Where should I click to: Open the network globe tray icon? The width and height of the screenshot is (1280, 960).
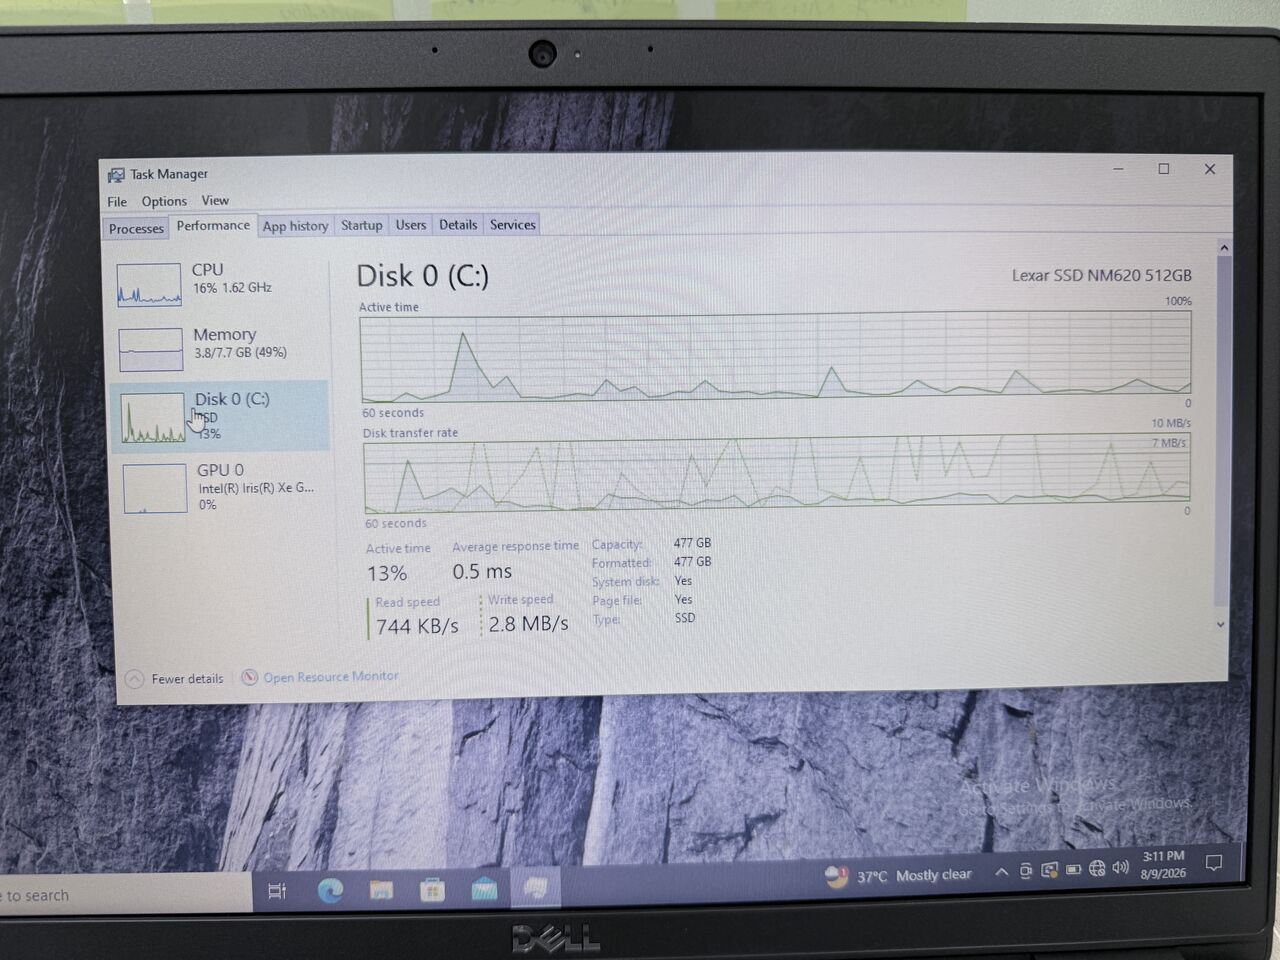click(x=1097, y=868)
